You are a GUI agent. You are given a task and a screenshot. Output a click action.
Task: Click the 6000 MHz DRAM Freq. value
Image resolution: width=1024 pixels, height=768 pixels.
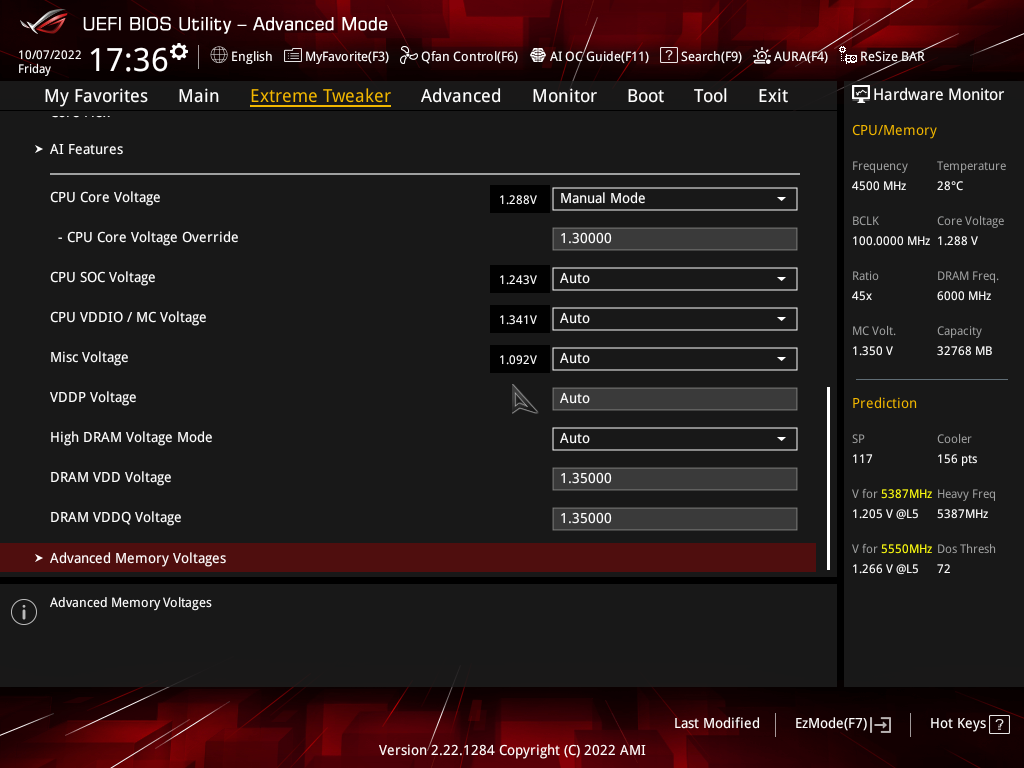point(964,296)
